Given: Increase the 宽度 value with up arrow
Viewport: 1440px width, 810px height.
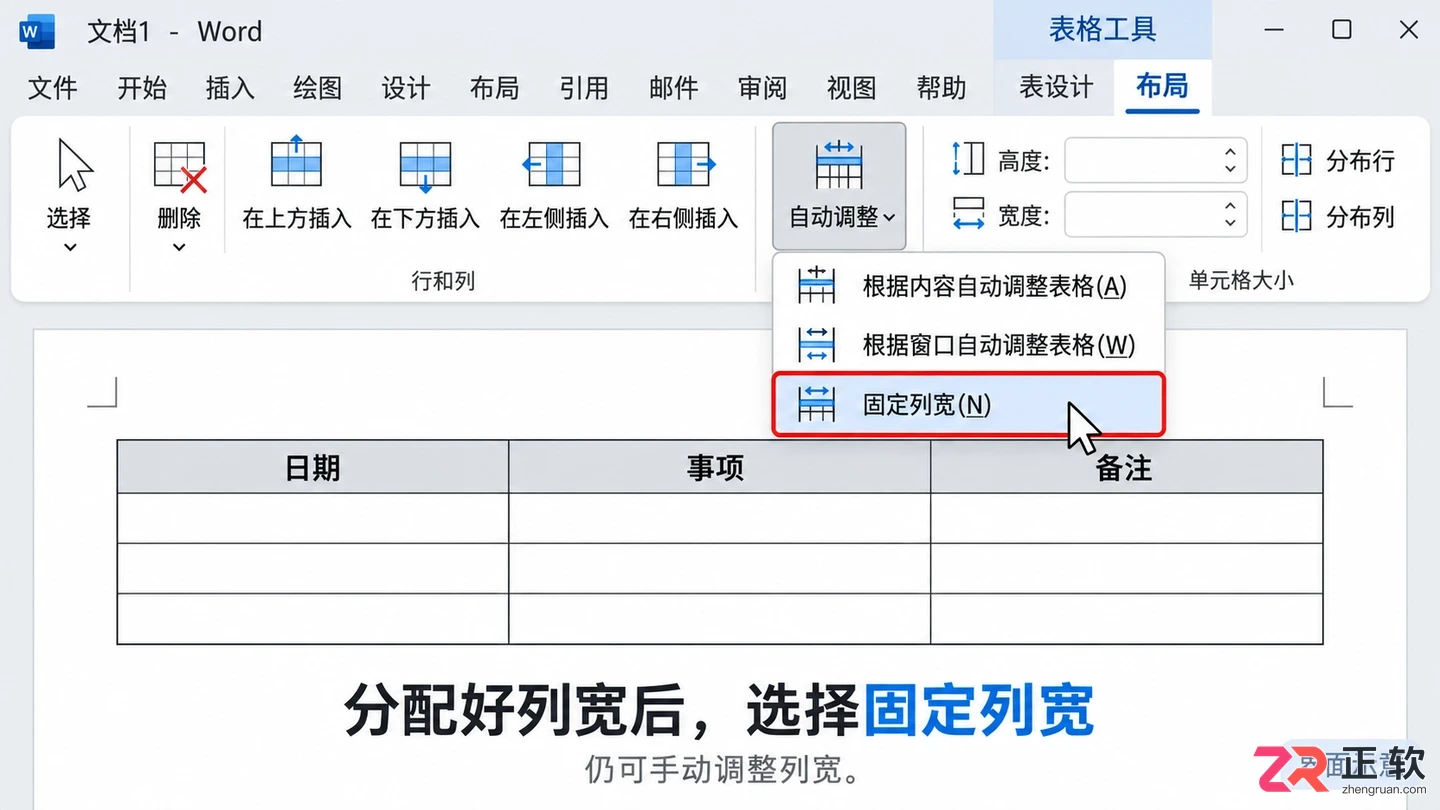Looking at the screenshot, I should [1231, 207].
